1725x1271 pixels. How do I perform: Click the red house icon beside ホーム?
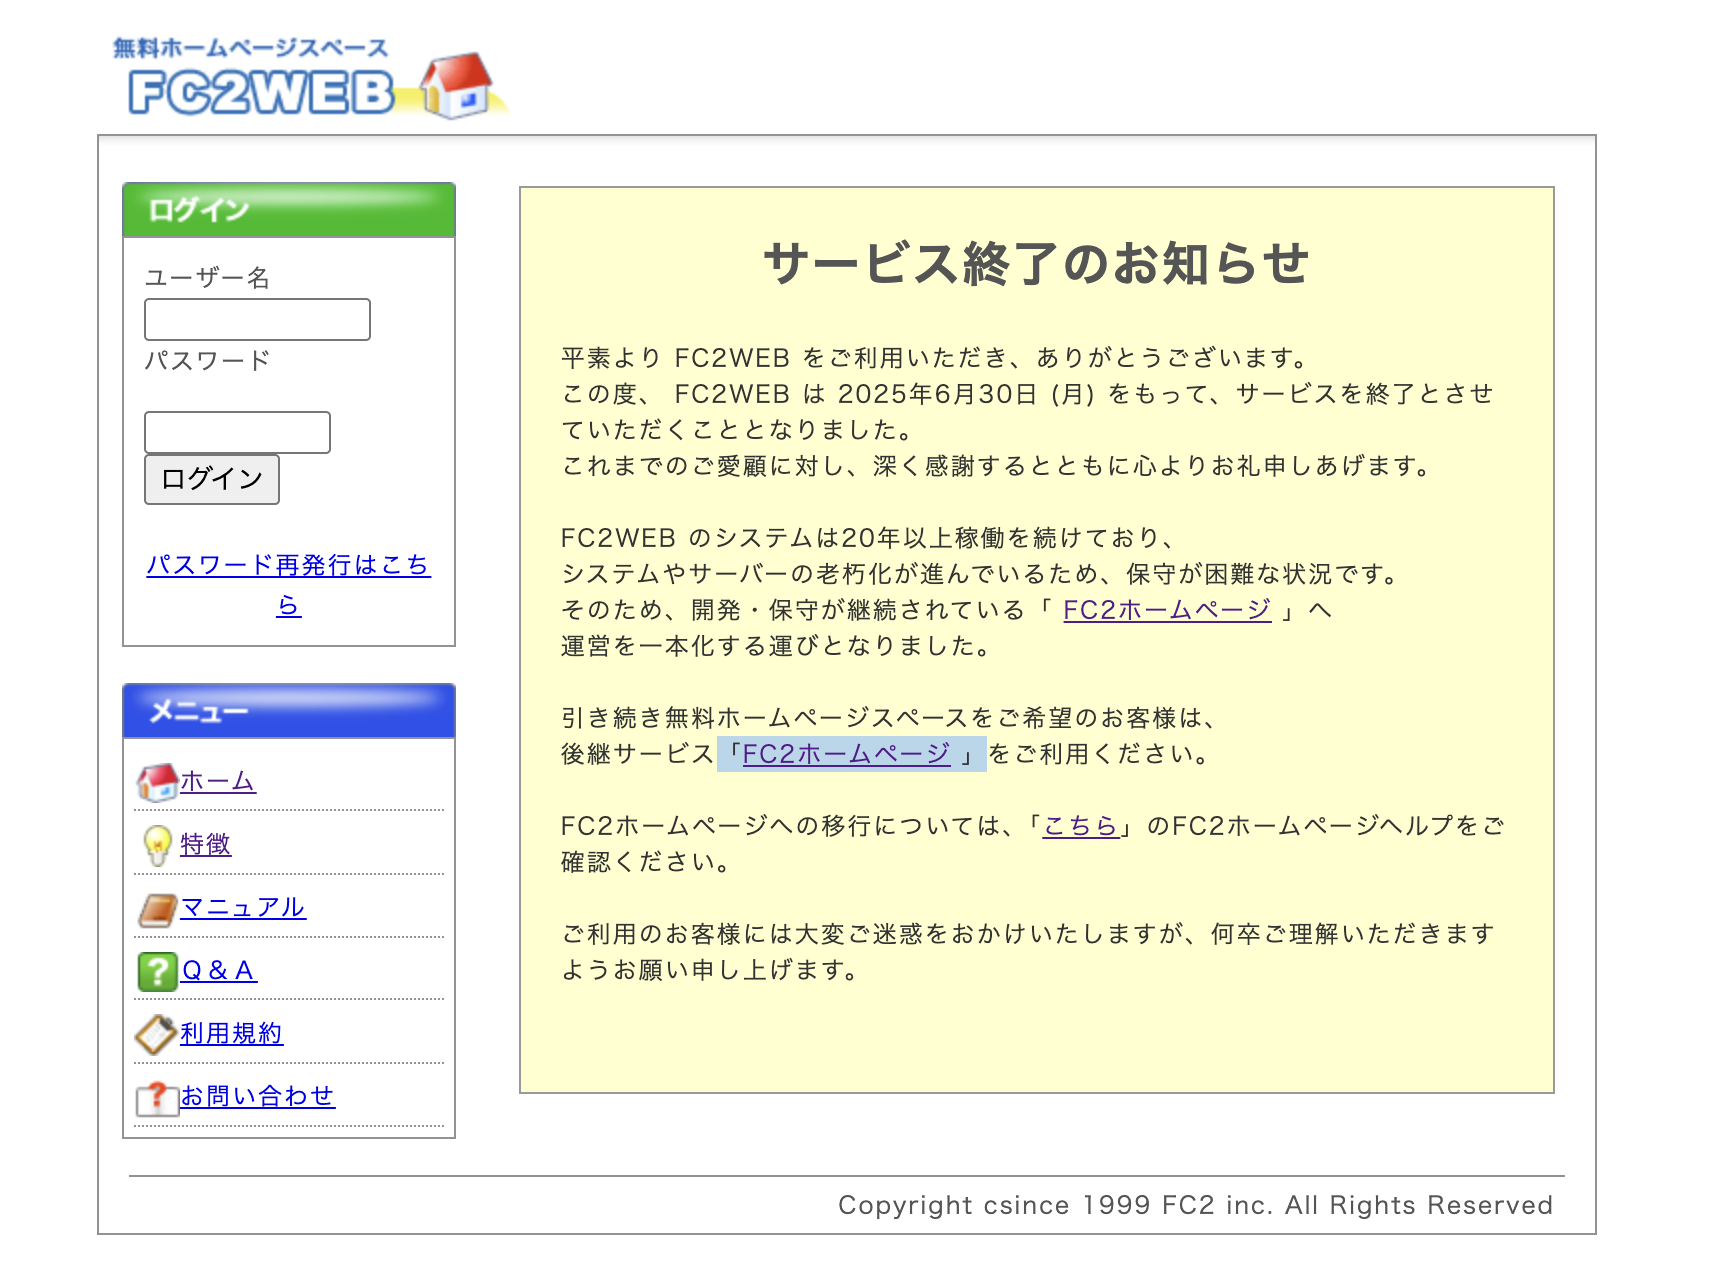[155, 781]
